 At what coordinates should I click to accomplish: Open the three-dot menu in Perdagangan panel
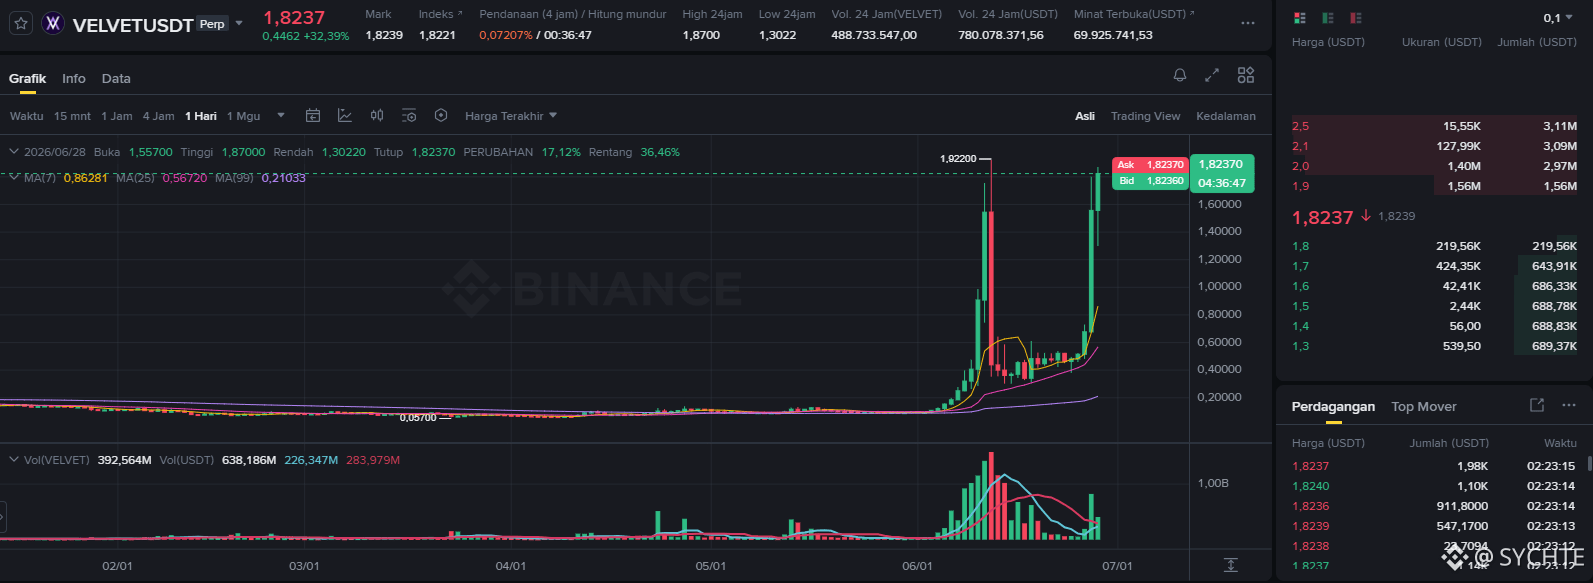click(1569, 405)
